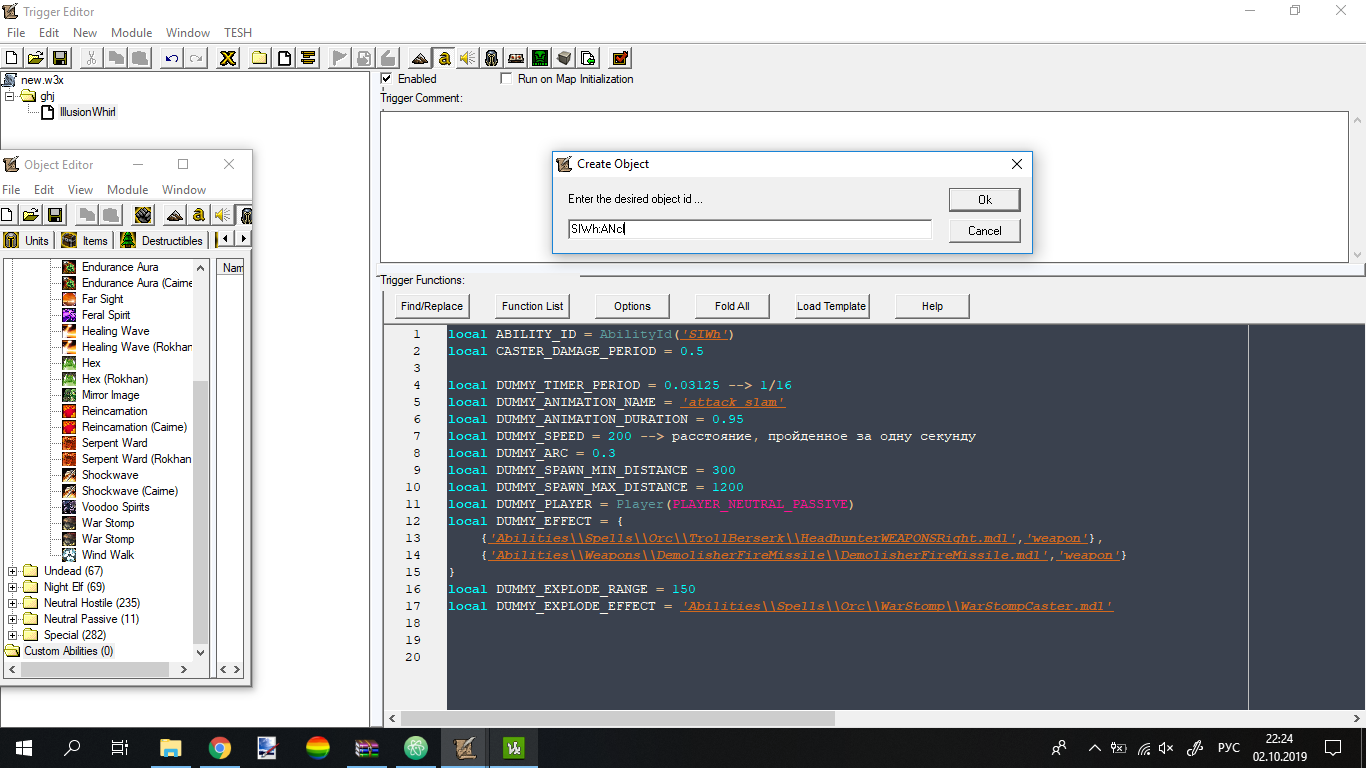The image size is (1366, 768).
Task: Open the TESH menu
Action: pyautogui.click(x=238, y=33)
